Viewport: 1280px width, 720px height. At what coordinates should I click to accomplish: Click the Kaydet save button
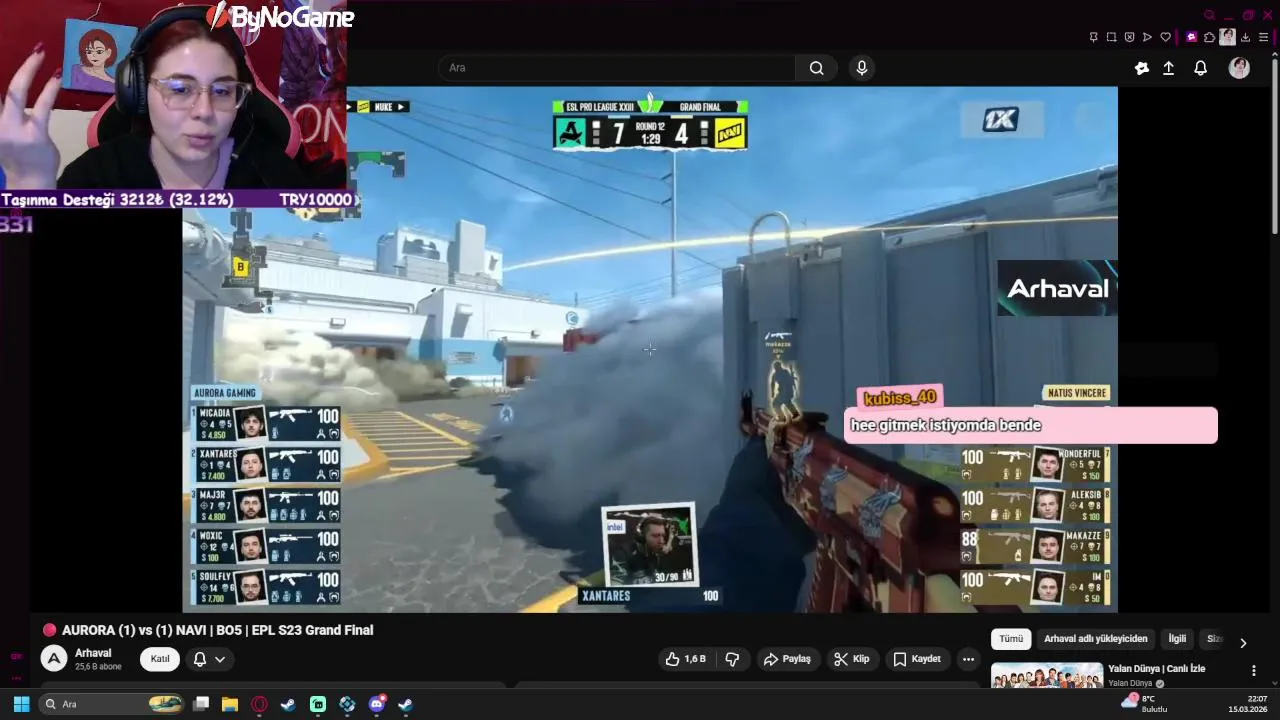(917, 659)
